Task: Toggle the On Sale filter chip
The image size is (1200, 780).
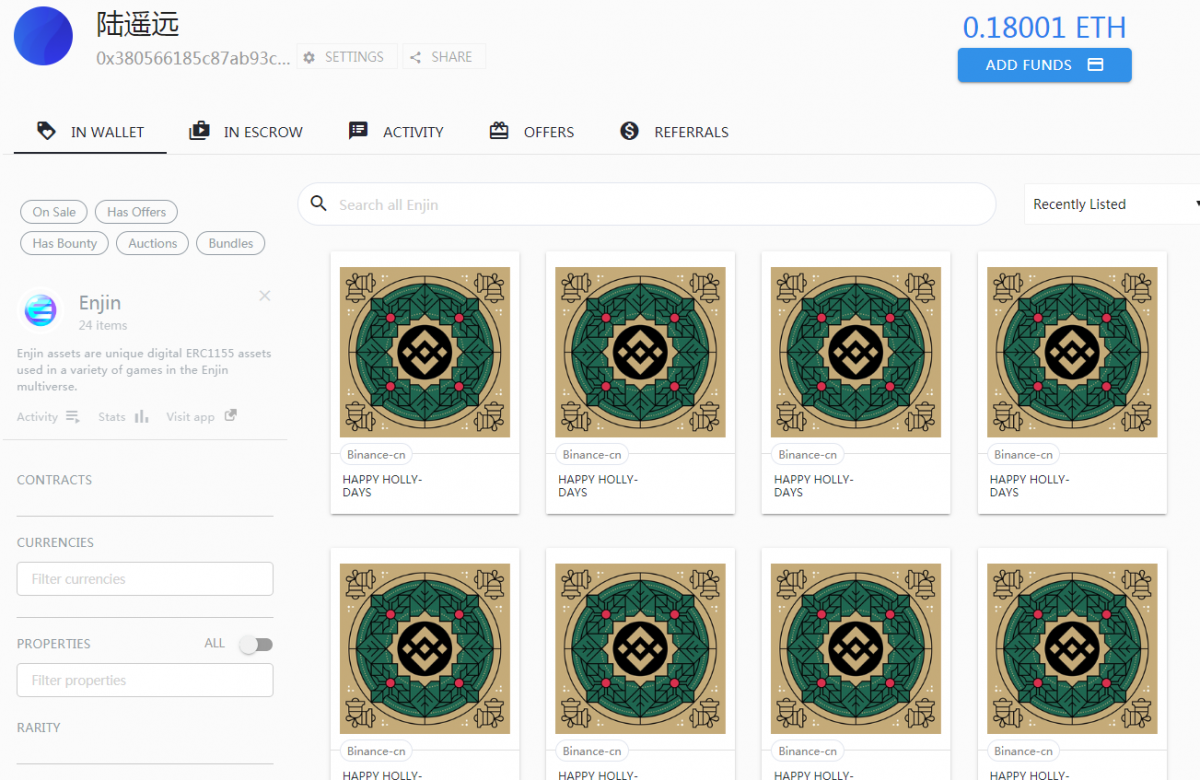Action: click(x=54, y=212)
